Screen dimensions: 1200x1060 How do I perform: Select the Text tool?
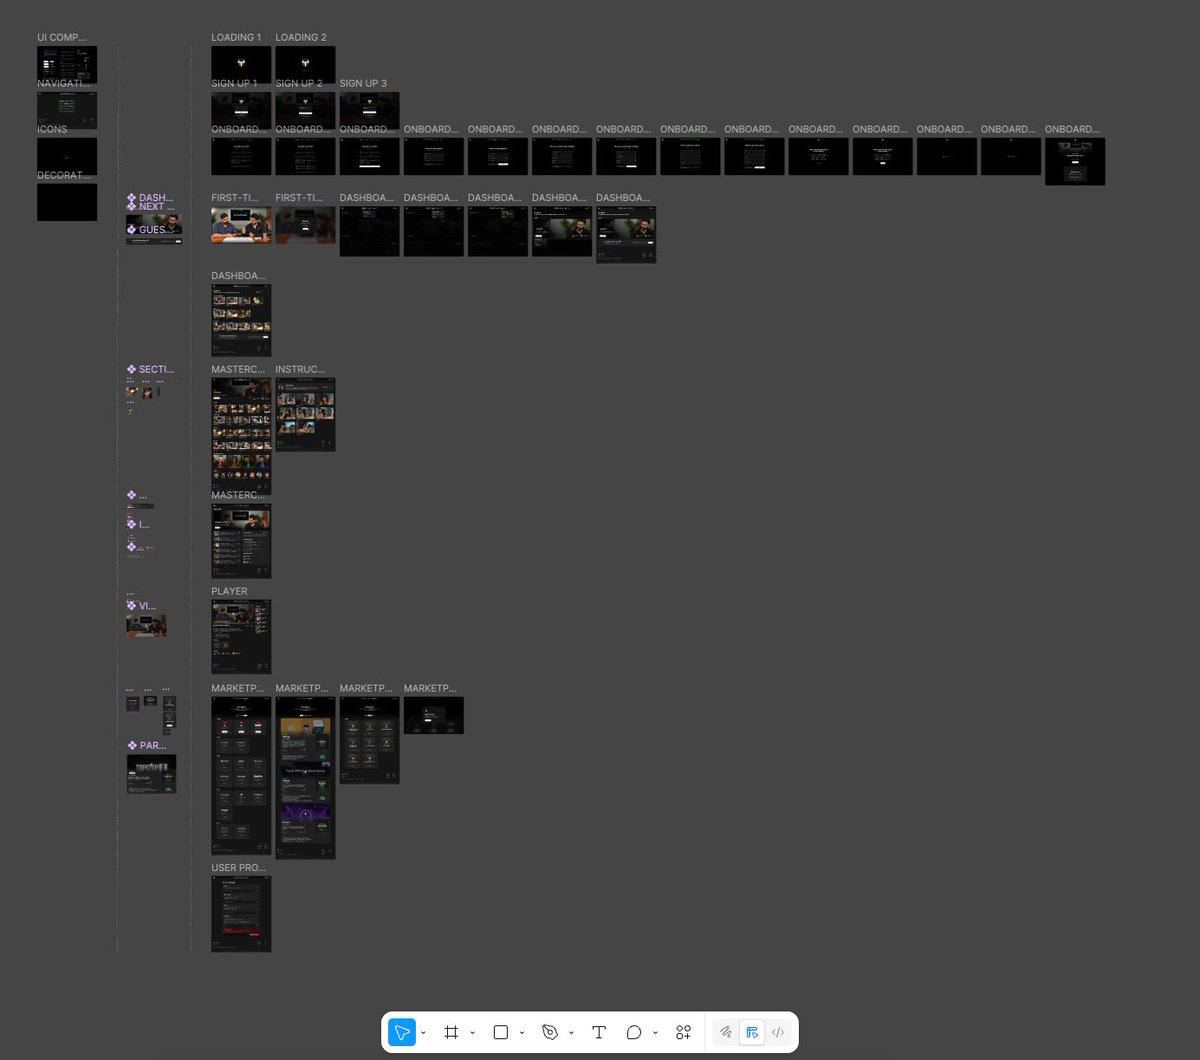pos(598,1032)
